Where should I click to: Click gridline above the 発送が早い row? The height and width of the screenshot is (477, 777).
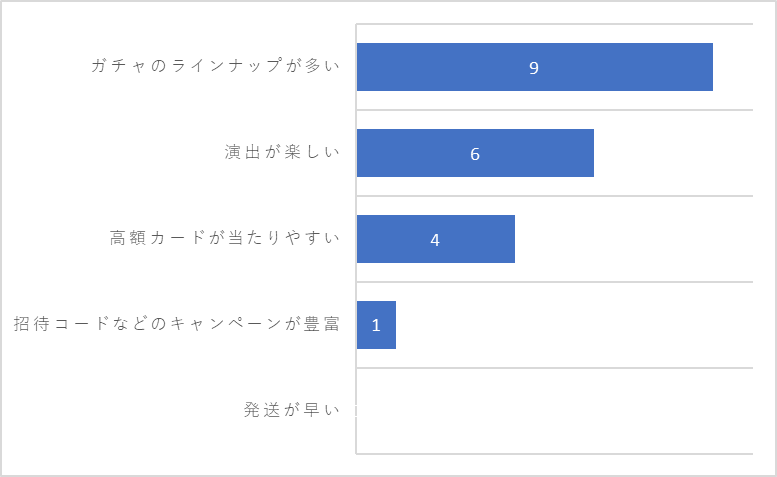coord(555,368)
